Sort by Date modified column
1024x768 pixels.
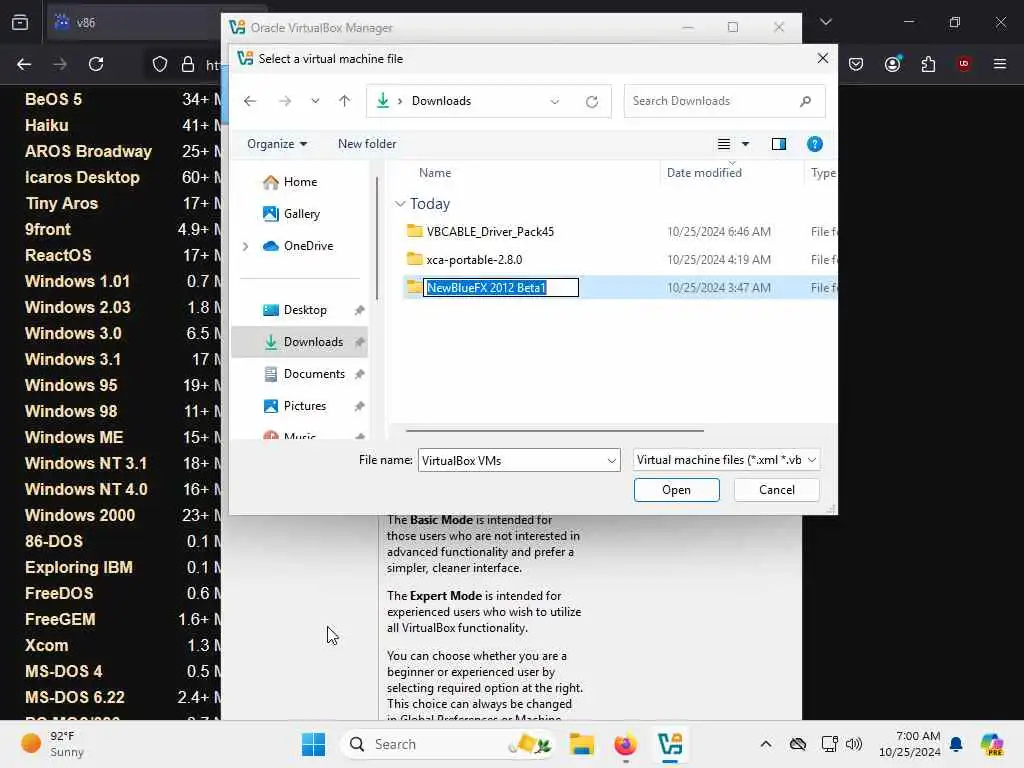pos(704,172)
